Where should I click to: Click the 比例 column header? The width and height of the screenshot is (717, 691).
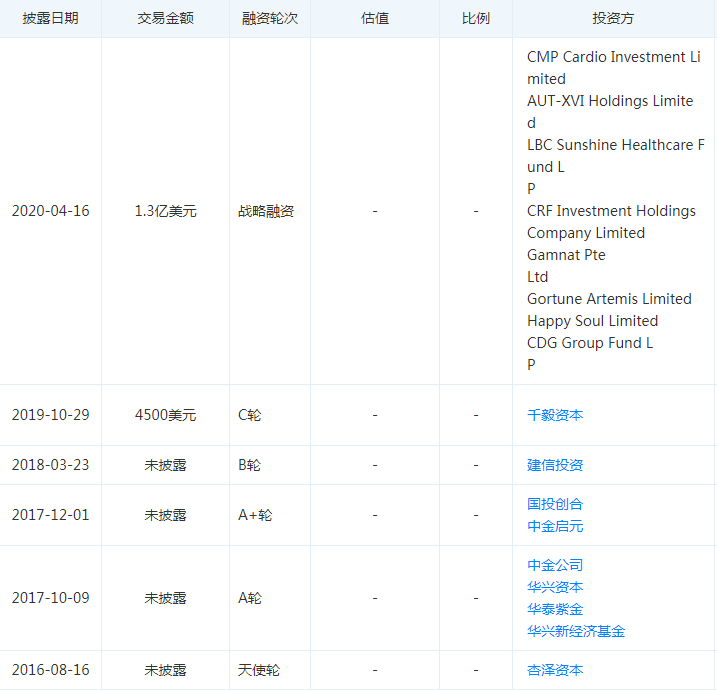(x=476, y=18)
